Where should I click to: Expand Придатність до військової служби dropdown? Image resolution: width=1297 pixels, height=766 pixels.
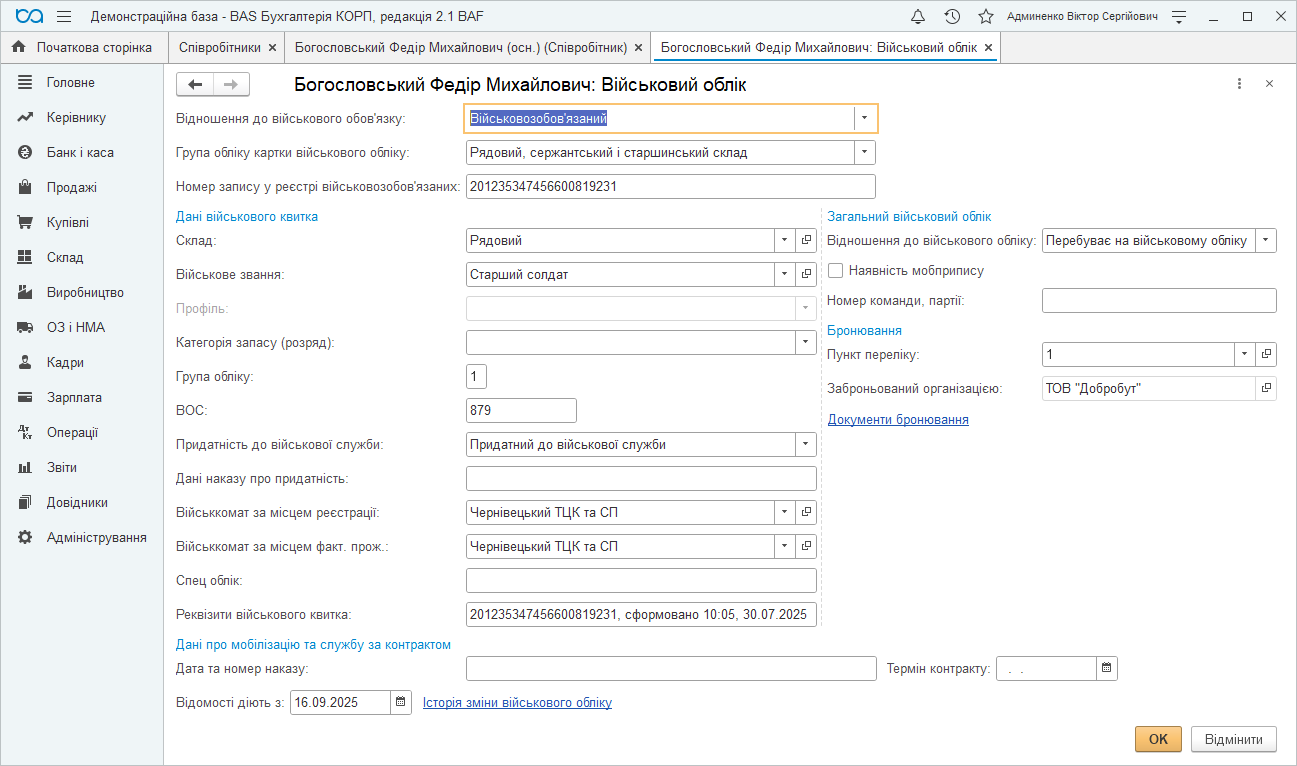point(806,444)
